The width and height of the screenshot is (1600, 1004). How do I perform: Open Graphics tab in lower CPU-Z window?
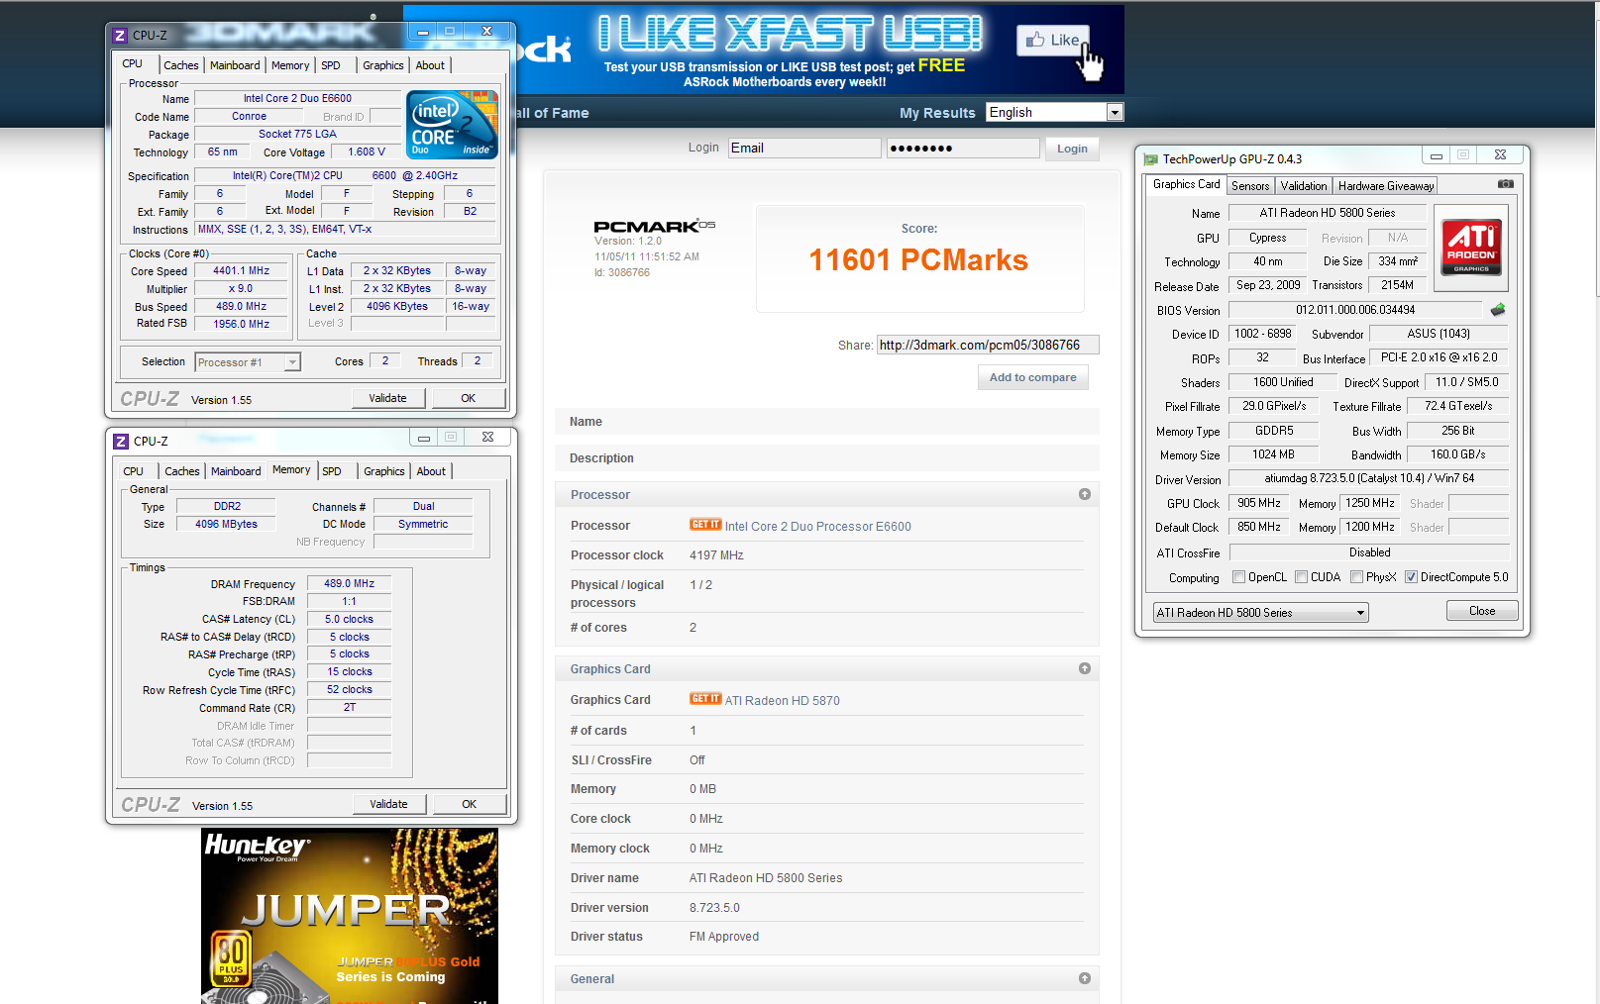384,471
